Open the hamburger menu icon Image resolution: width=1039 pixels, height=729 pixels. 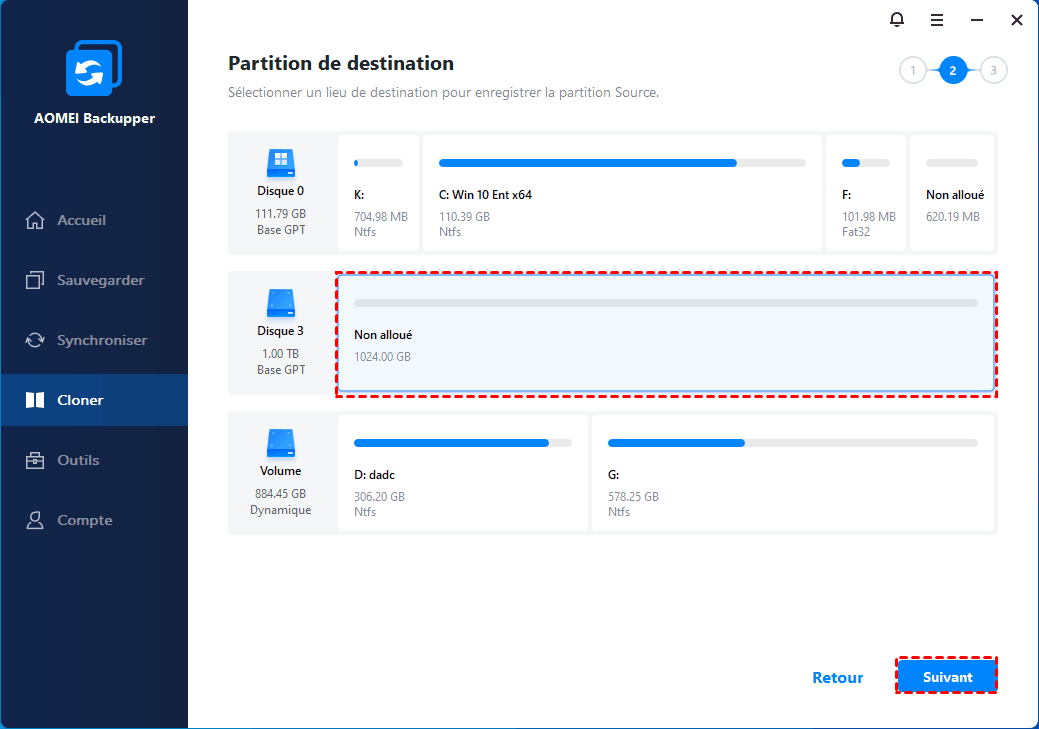(x=937, y=21)
